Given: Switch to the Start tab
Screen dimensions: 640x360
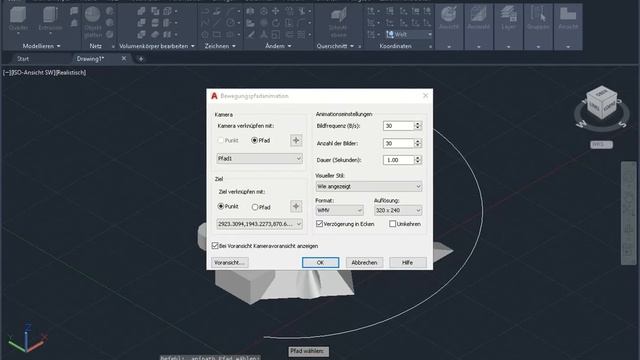Looking at the screenshot, I should coord(23,59).
